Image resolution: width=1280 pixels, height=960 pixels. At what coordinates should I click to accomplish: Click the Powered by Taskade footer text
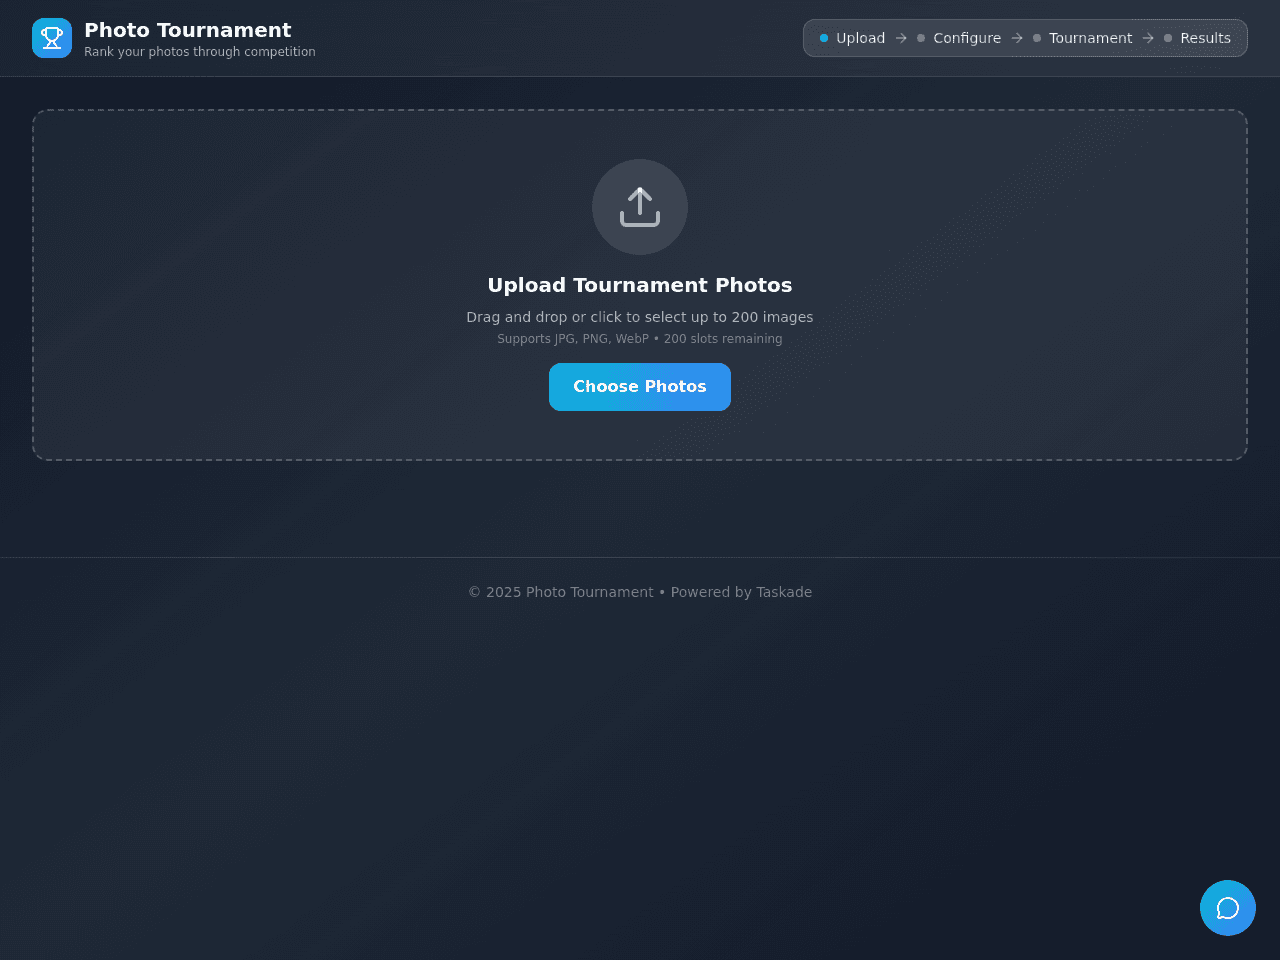[741, 592]
